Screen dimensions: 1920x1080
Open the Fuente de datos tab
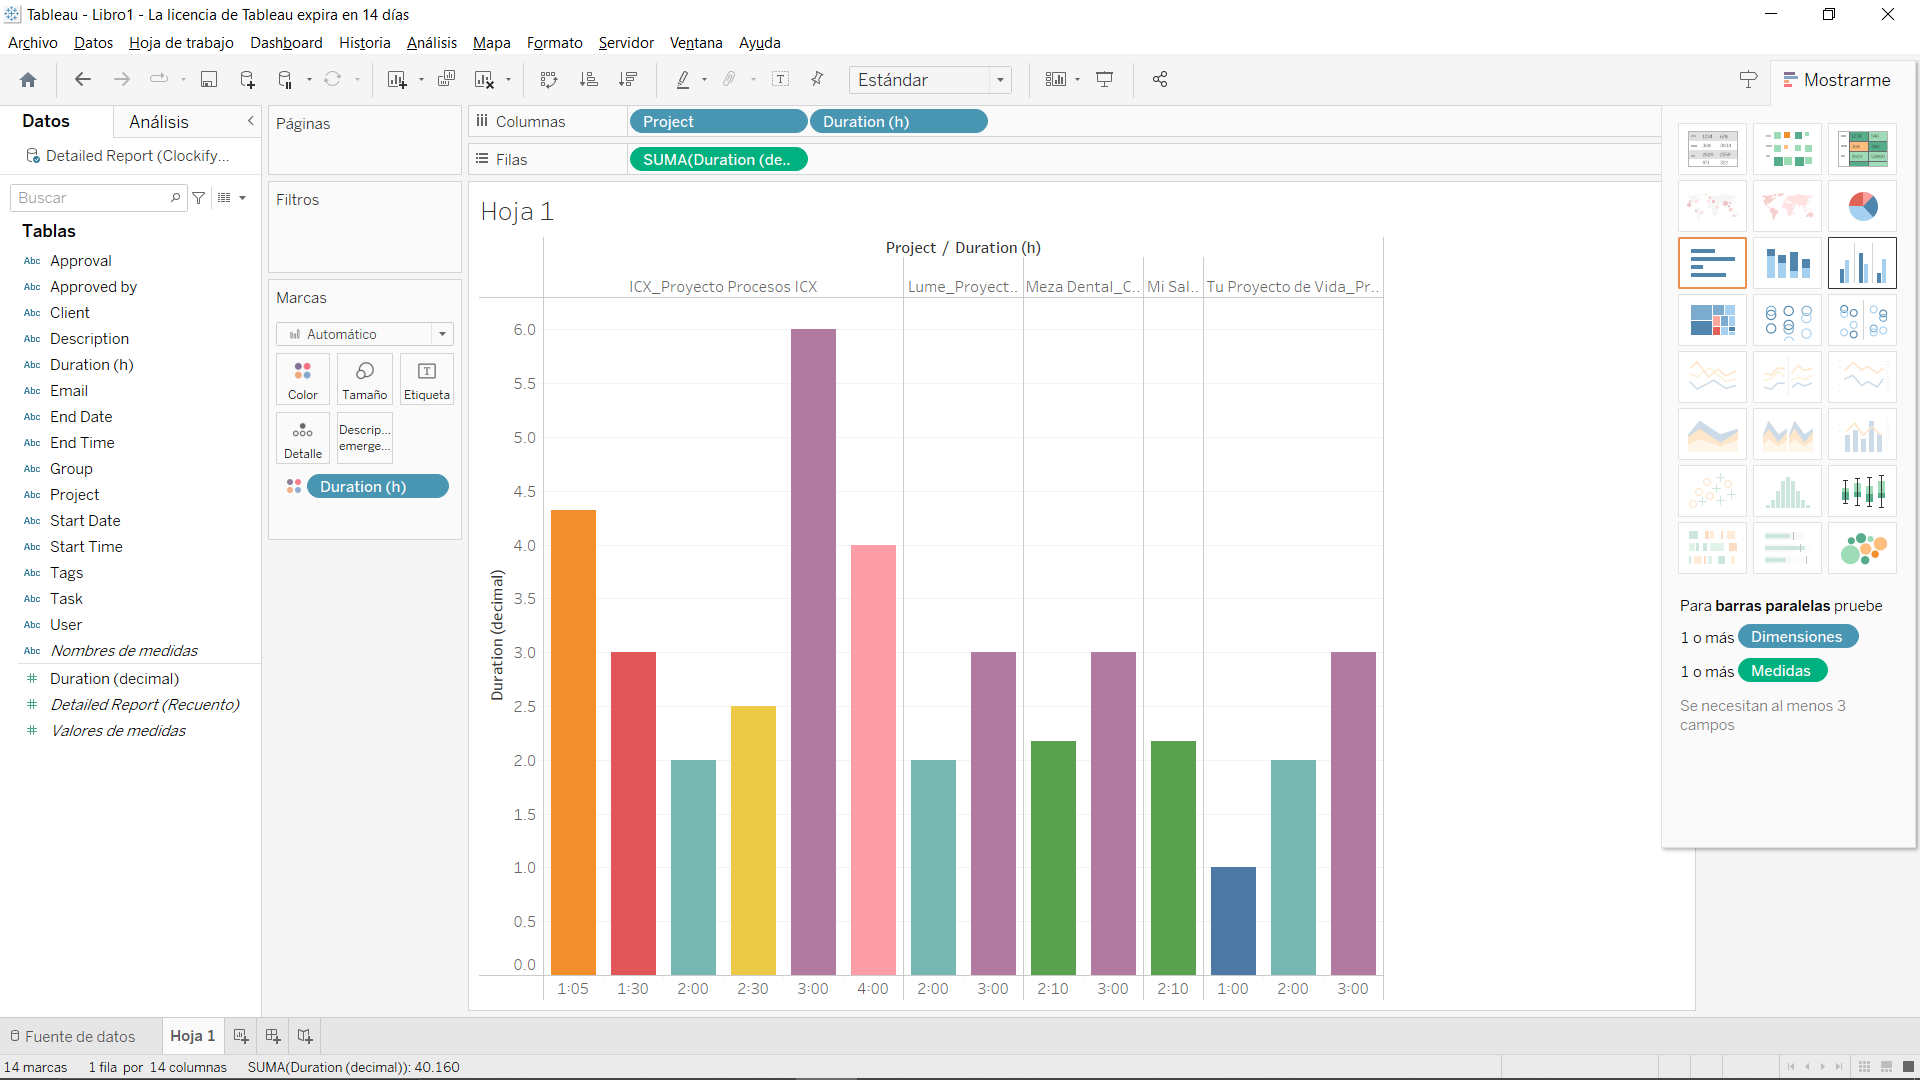[x=80, y=1036]
